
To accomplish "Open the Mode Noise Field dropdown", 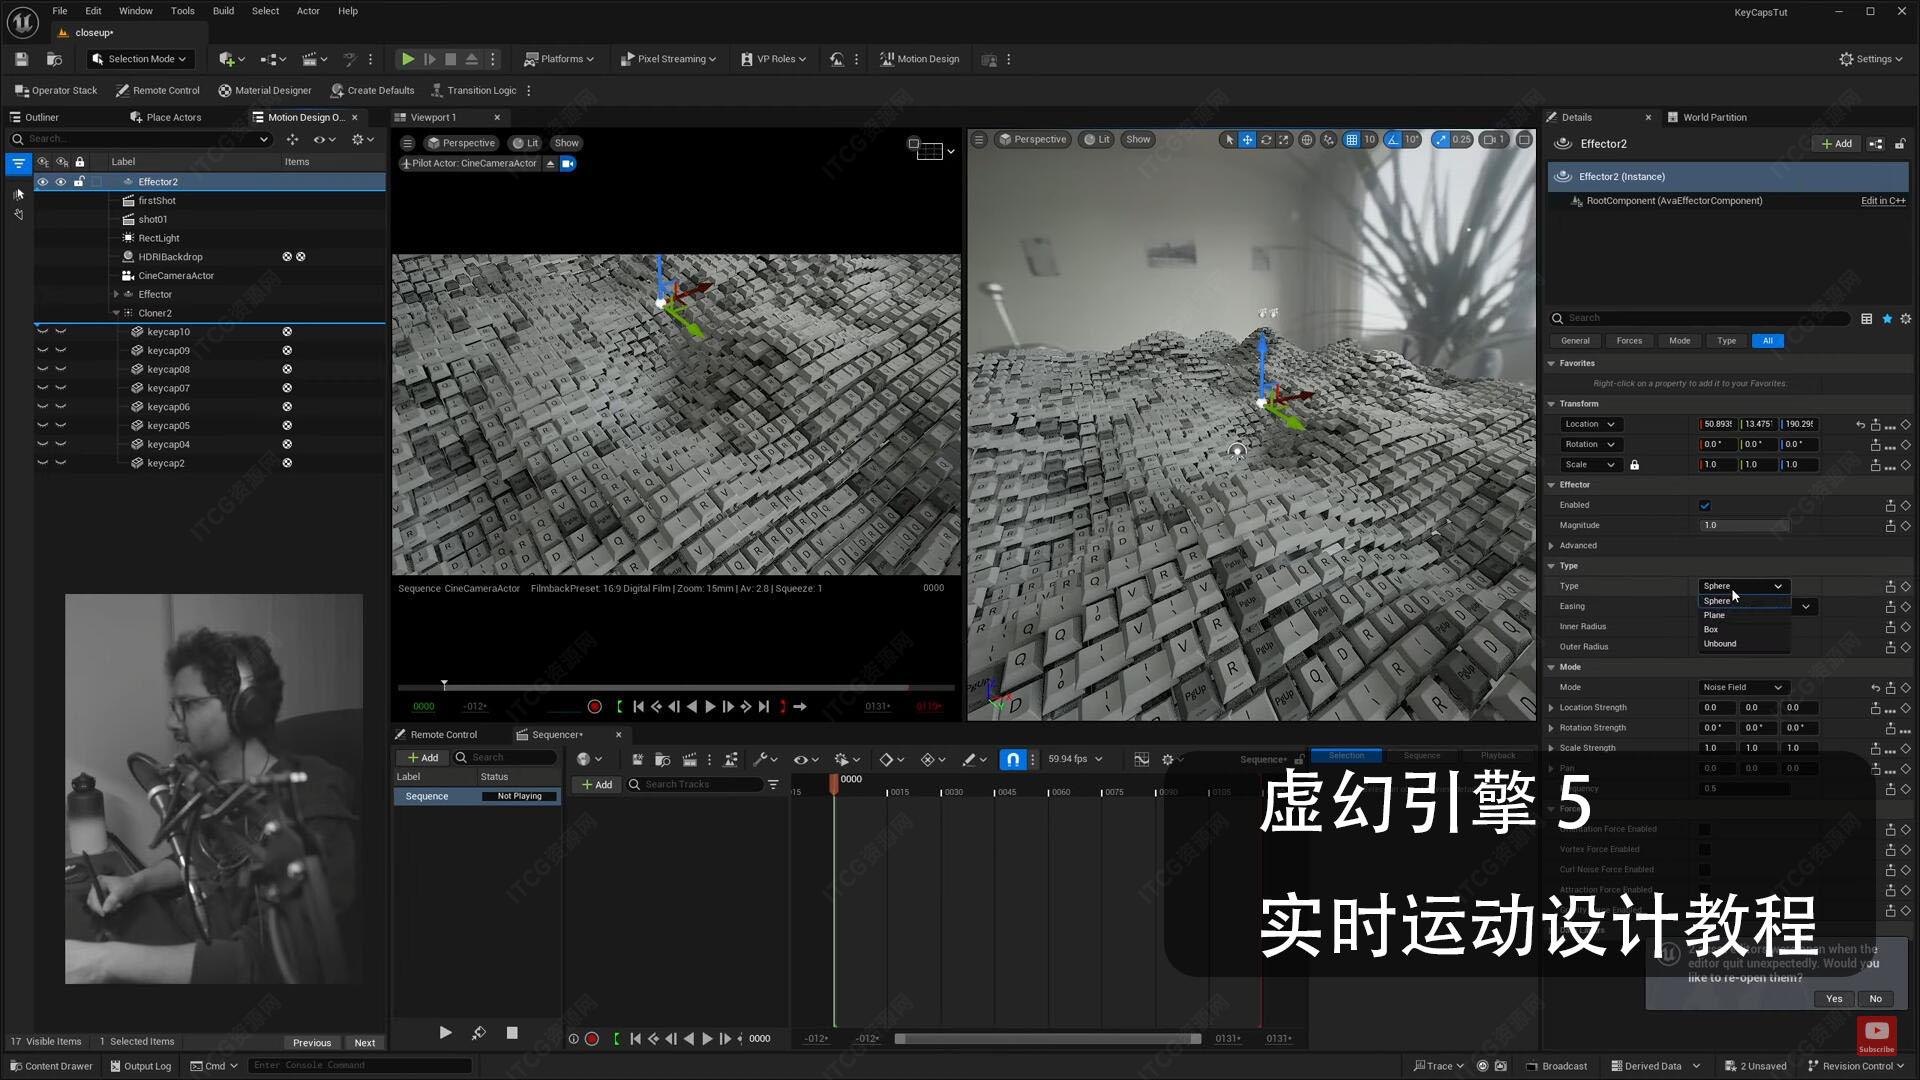I will click(1743, 687).
